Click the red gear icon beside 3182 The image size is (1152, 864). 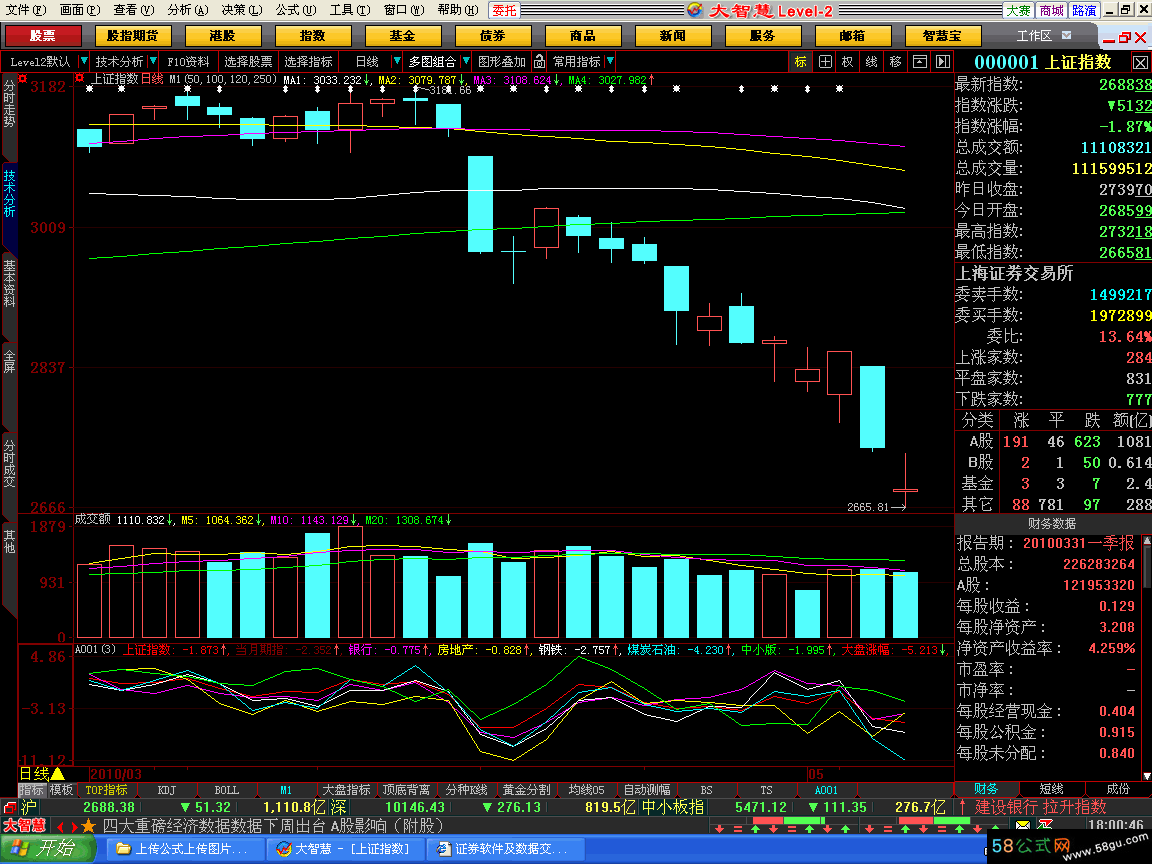[x=24, y=79]
